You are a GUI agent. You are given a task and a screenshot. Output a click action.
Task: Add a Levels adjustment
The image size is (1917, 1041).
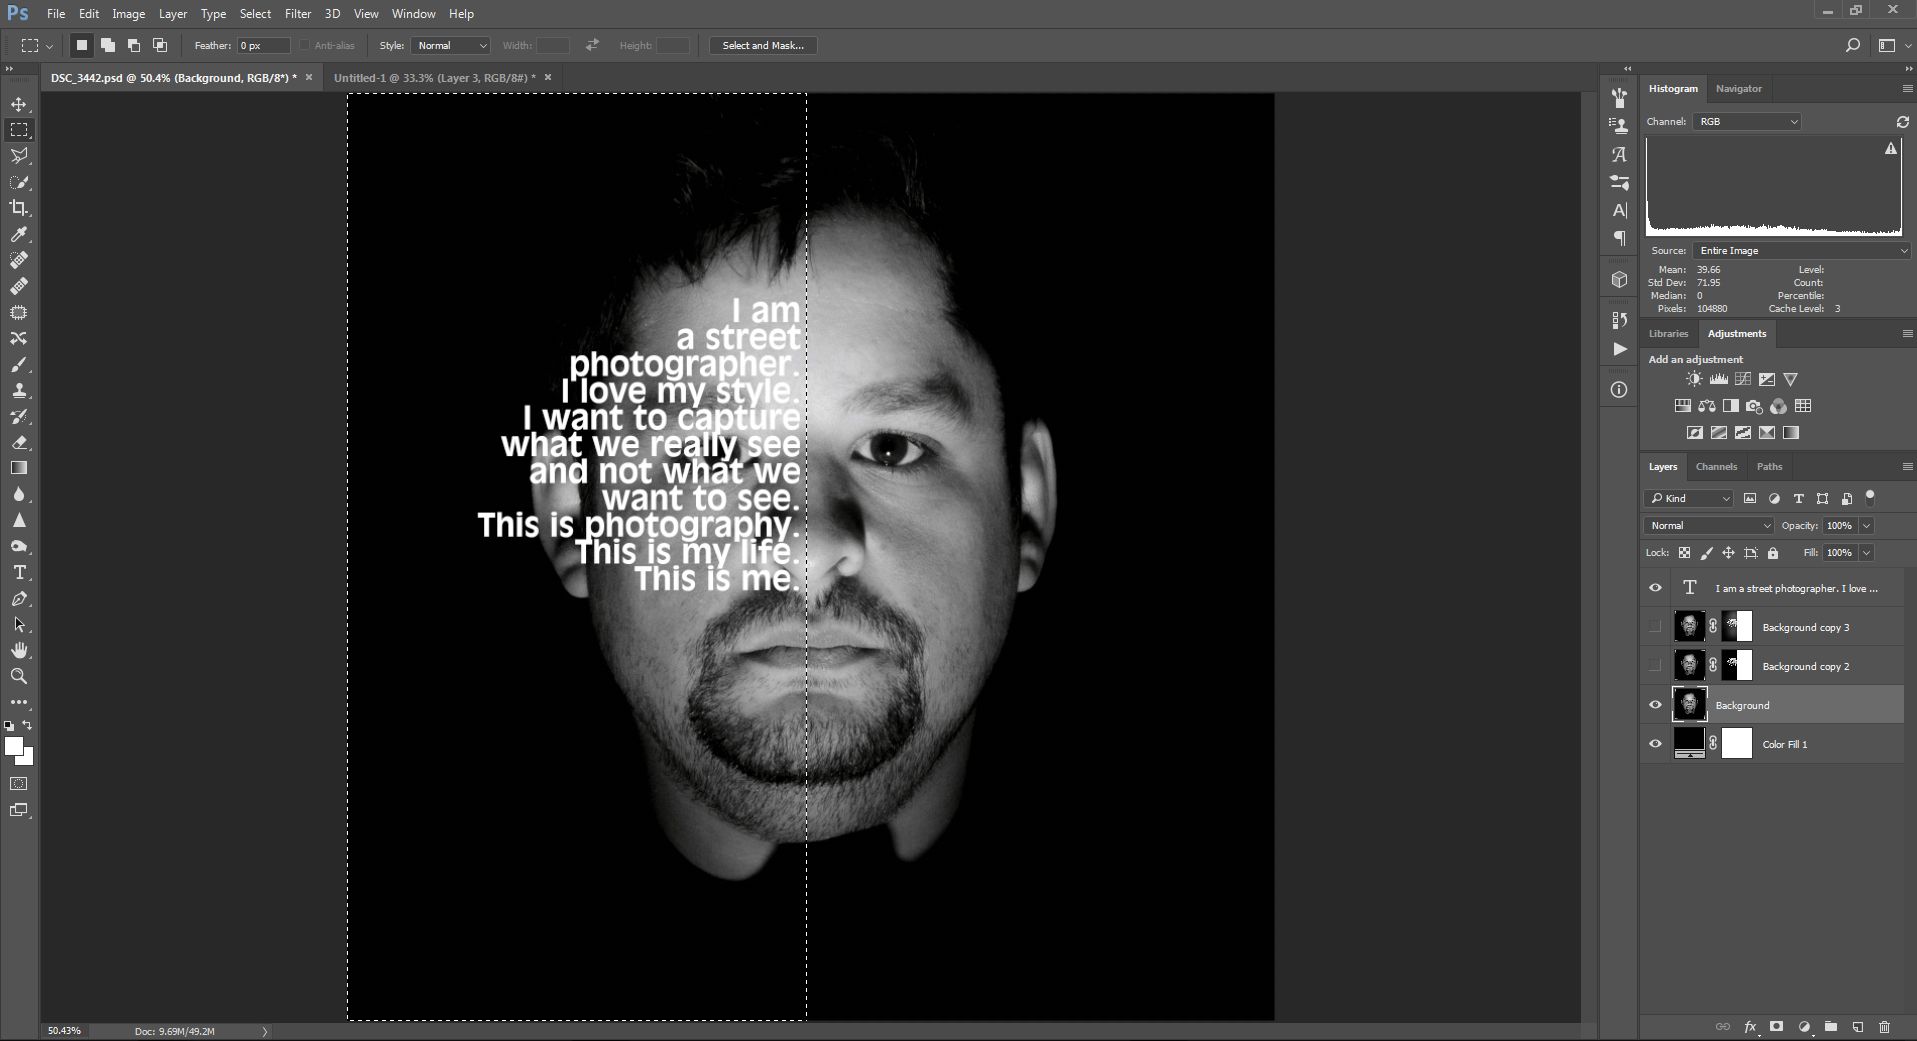[x=1718, y=379]
